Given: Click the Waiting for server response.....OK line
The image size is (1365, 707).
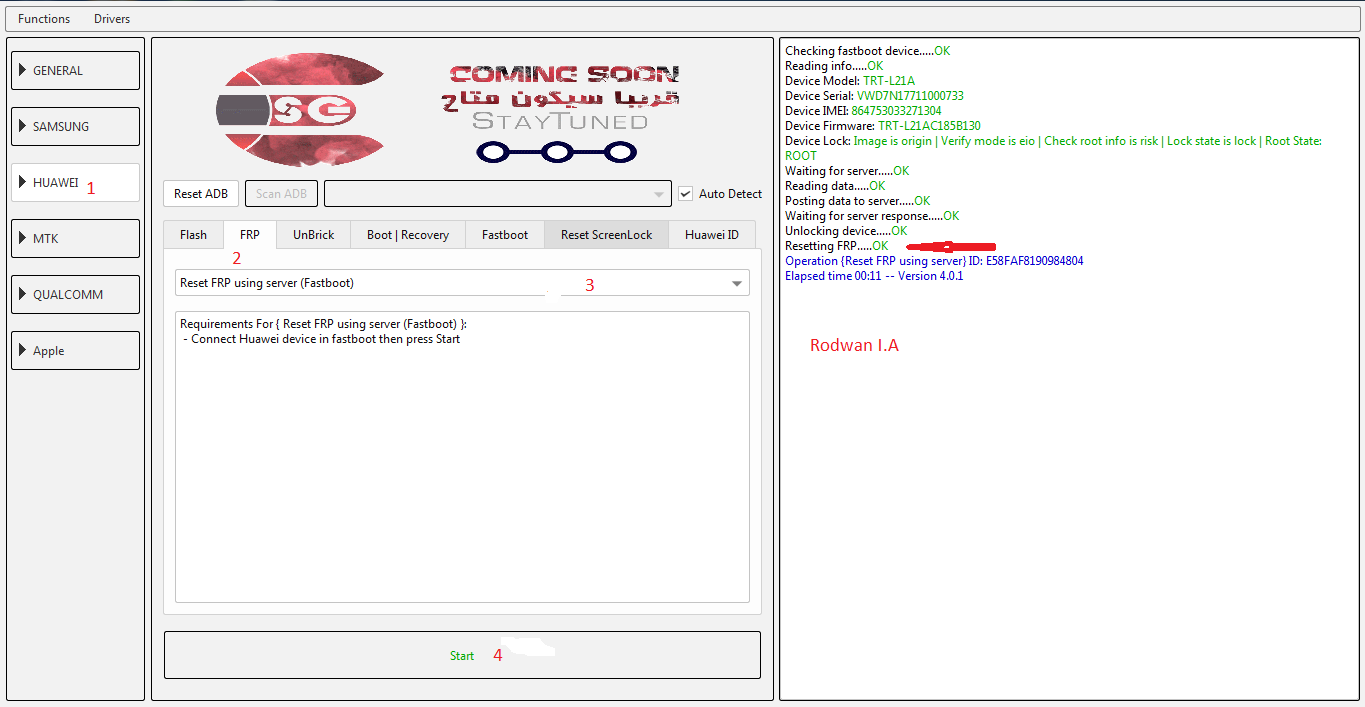Looking at the screenshot, I should tap(872, 216).
